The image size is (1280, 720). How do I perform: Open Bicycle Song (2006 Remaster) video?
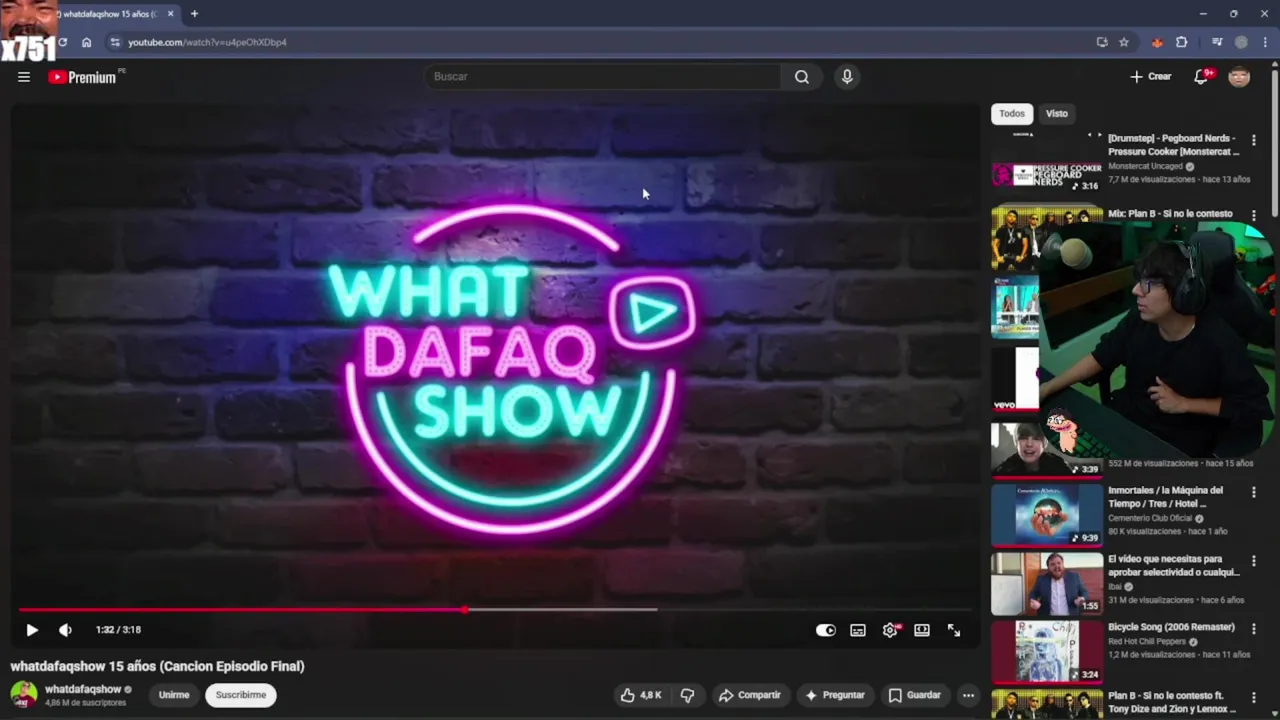click(1171, 627)
